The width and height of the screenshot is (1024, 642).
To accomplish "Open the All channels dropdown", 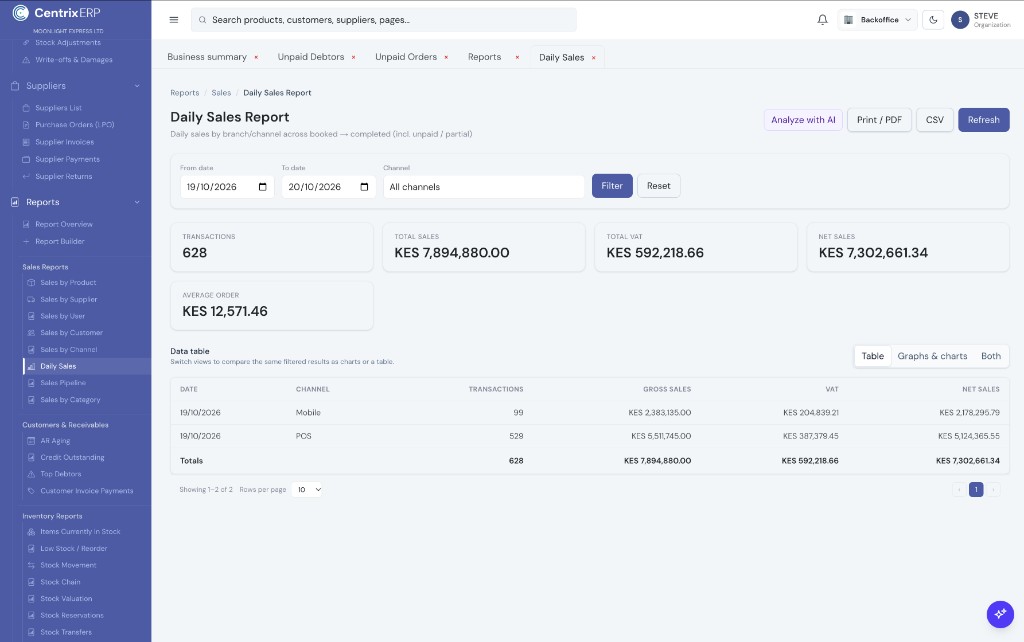I will 483,187.
